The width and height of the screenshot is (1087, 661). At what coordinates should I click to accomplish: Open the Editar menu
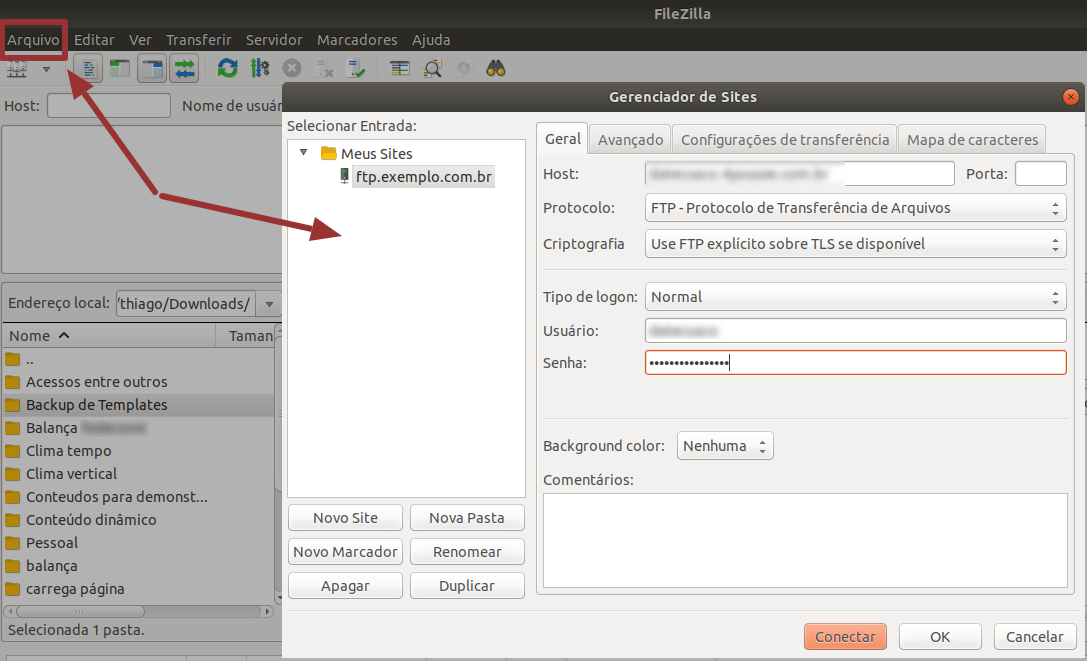(x=94, y=40)
